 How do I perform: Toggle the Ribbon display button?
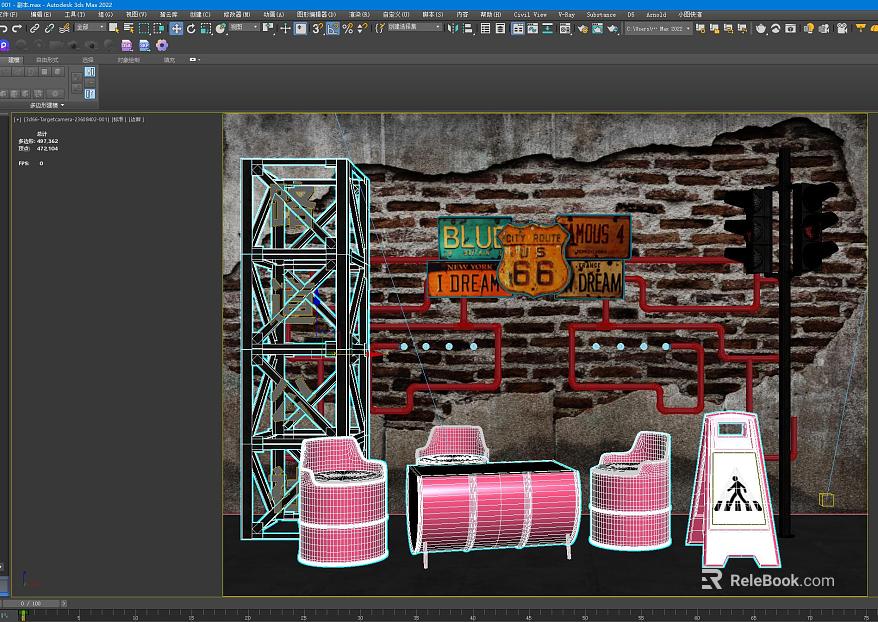click(x=517, y=28)
